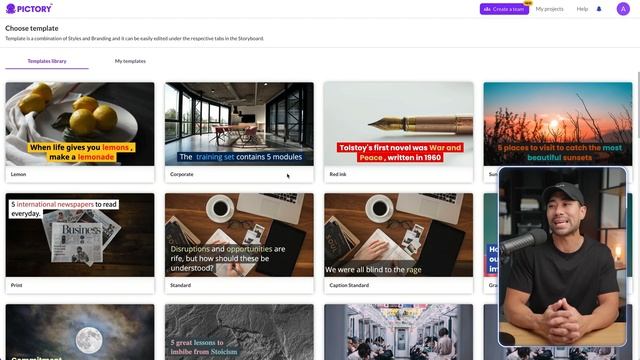Select the Lemon template thumbnail
Screen dimensions: 640x360
click(x=80, y=124)
